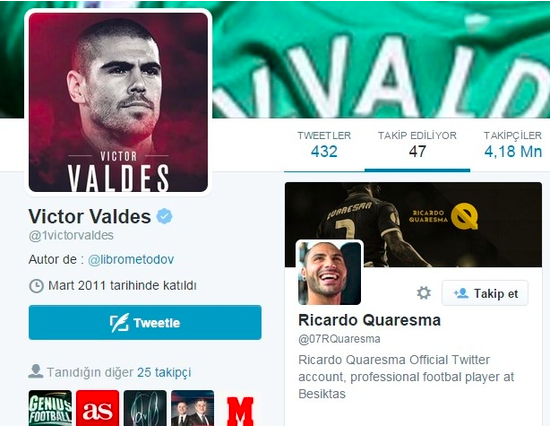The height and width of the screenshot is (431, 550).
Task: Open Ricardo Quaresma's profile name link
Action: (369, 320)
